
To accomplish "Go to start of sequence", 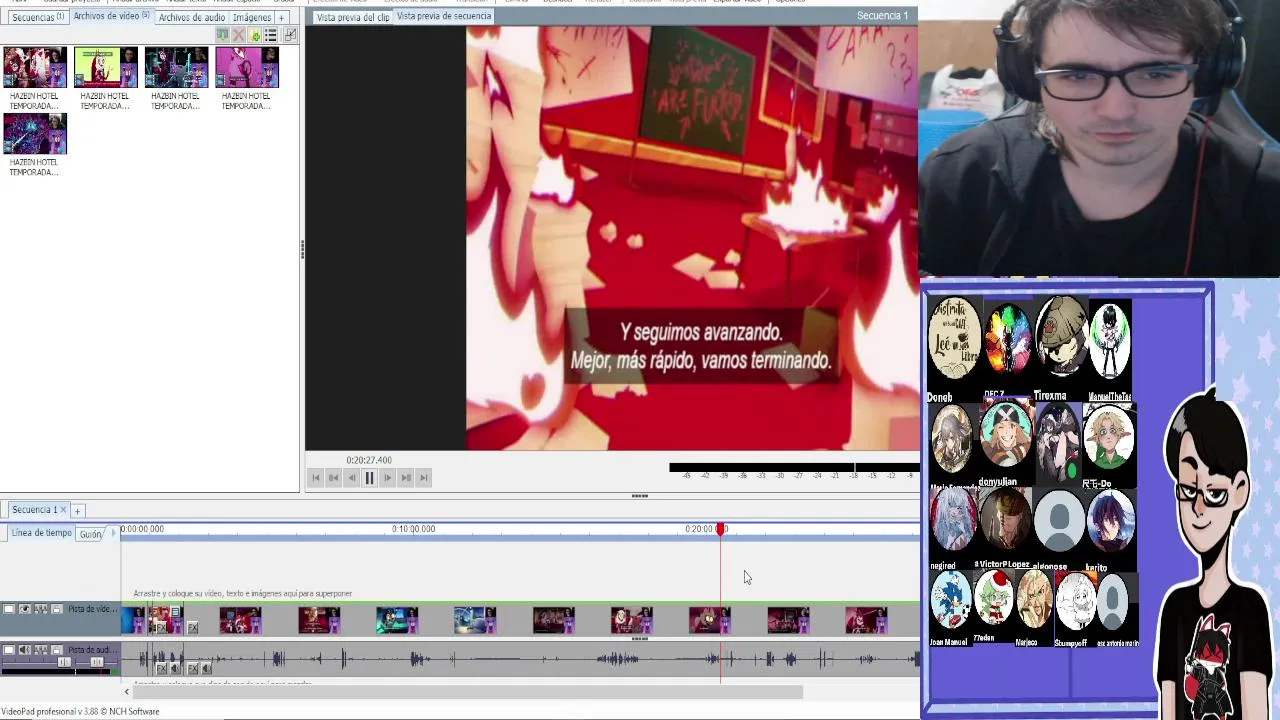I will click(x=316, y=478).
